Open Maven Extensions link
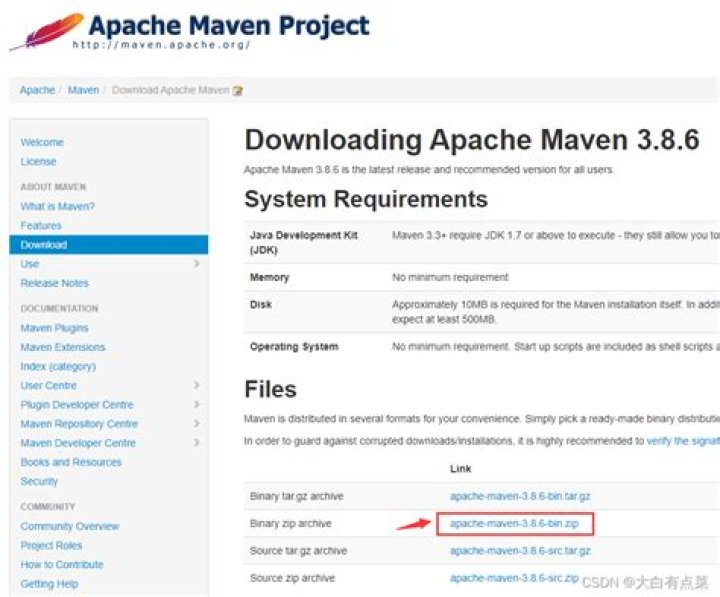This screenshot has height=597, width=720. click(62, 347)
